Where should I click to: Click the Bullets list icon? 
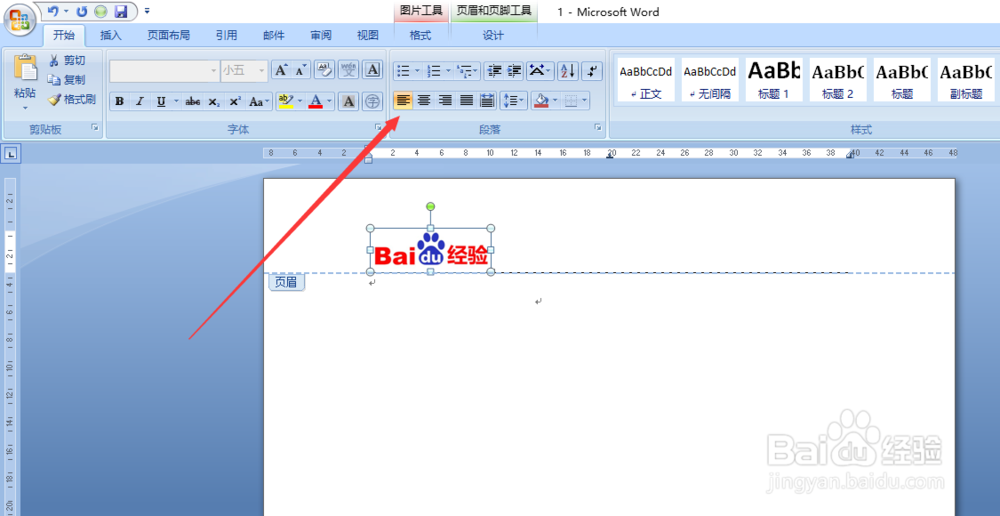click(x=403, y=70)
